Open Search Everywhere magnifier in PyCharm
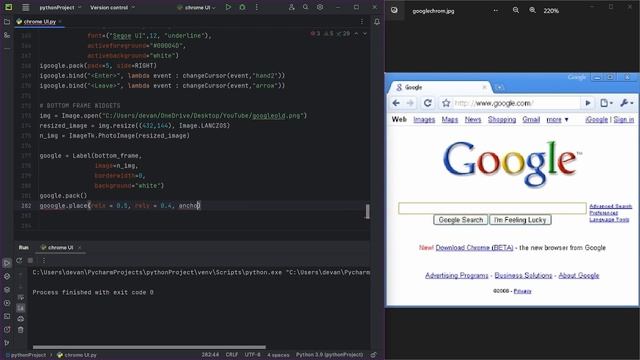Viewport: 640px width, 360px height. (306, 7)
